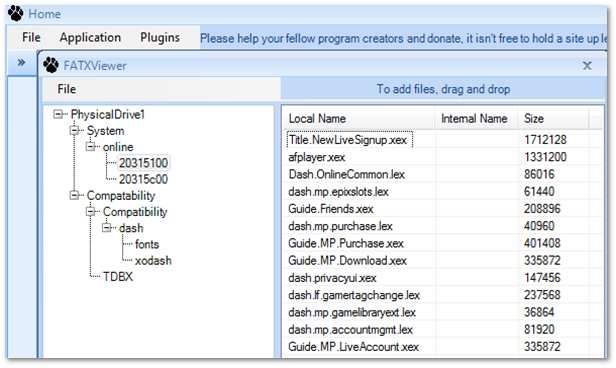This screenshot has height=368, width=616.
Task: Collapse the System tree node
Action: (74, 130)
